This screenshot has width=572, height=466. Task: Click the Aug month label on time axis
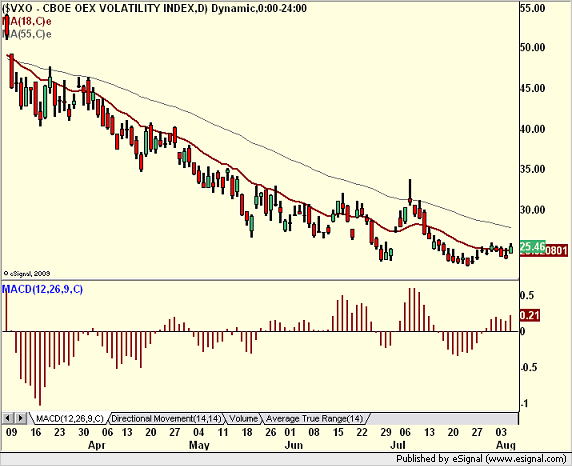pyautogui.click(x=506, y=445)
